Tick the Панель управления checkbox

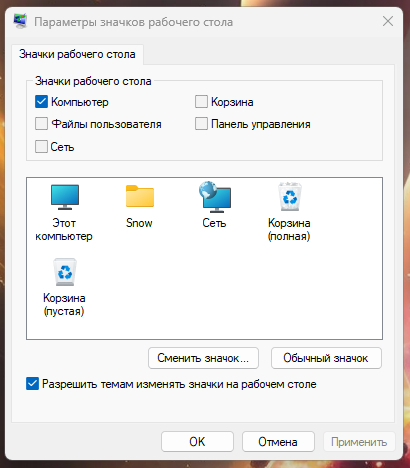pyautogui.click(x=201, y=124)
